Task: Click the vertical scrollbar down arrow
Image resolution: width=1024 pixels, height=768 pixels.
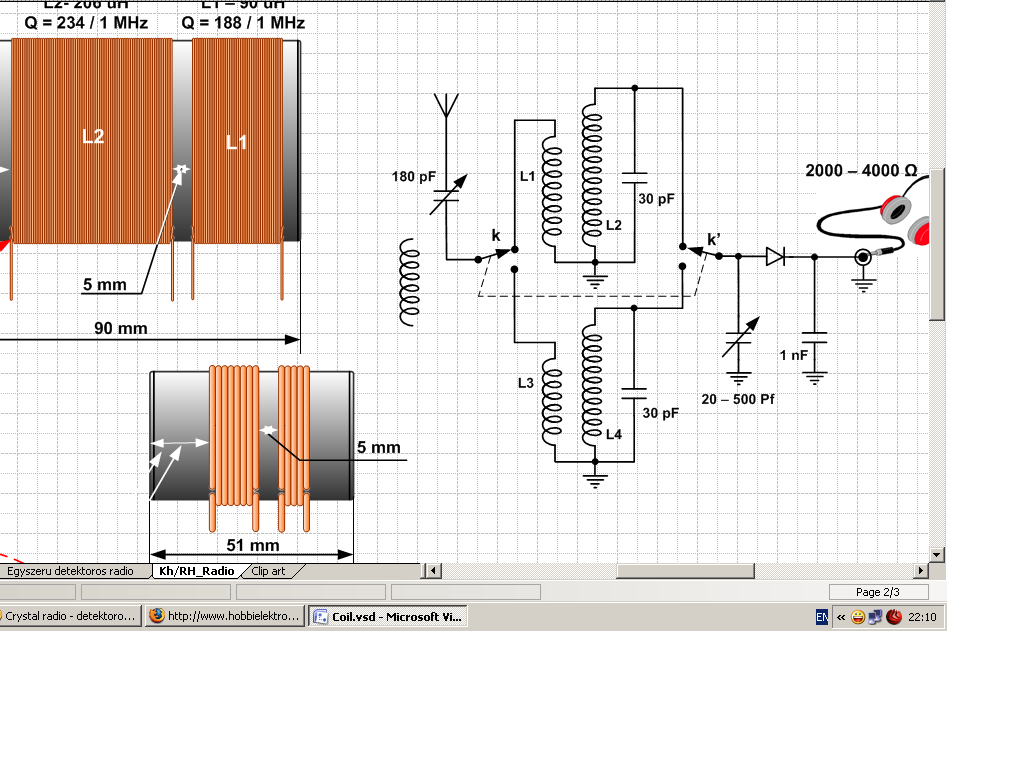Action: pos(937,555)
